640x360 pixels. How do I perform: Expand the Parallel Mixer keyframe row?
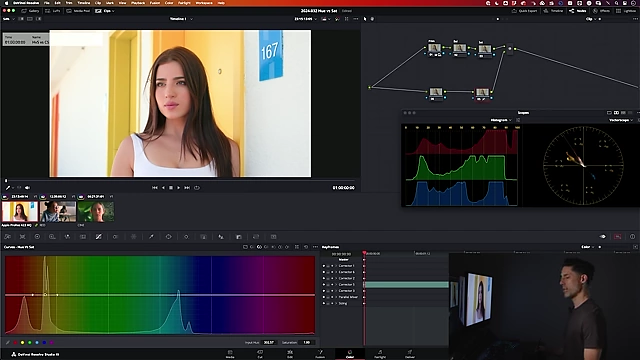(336, 297)
